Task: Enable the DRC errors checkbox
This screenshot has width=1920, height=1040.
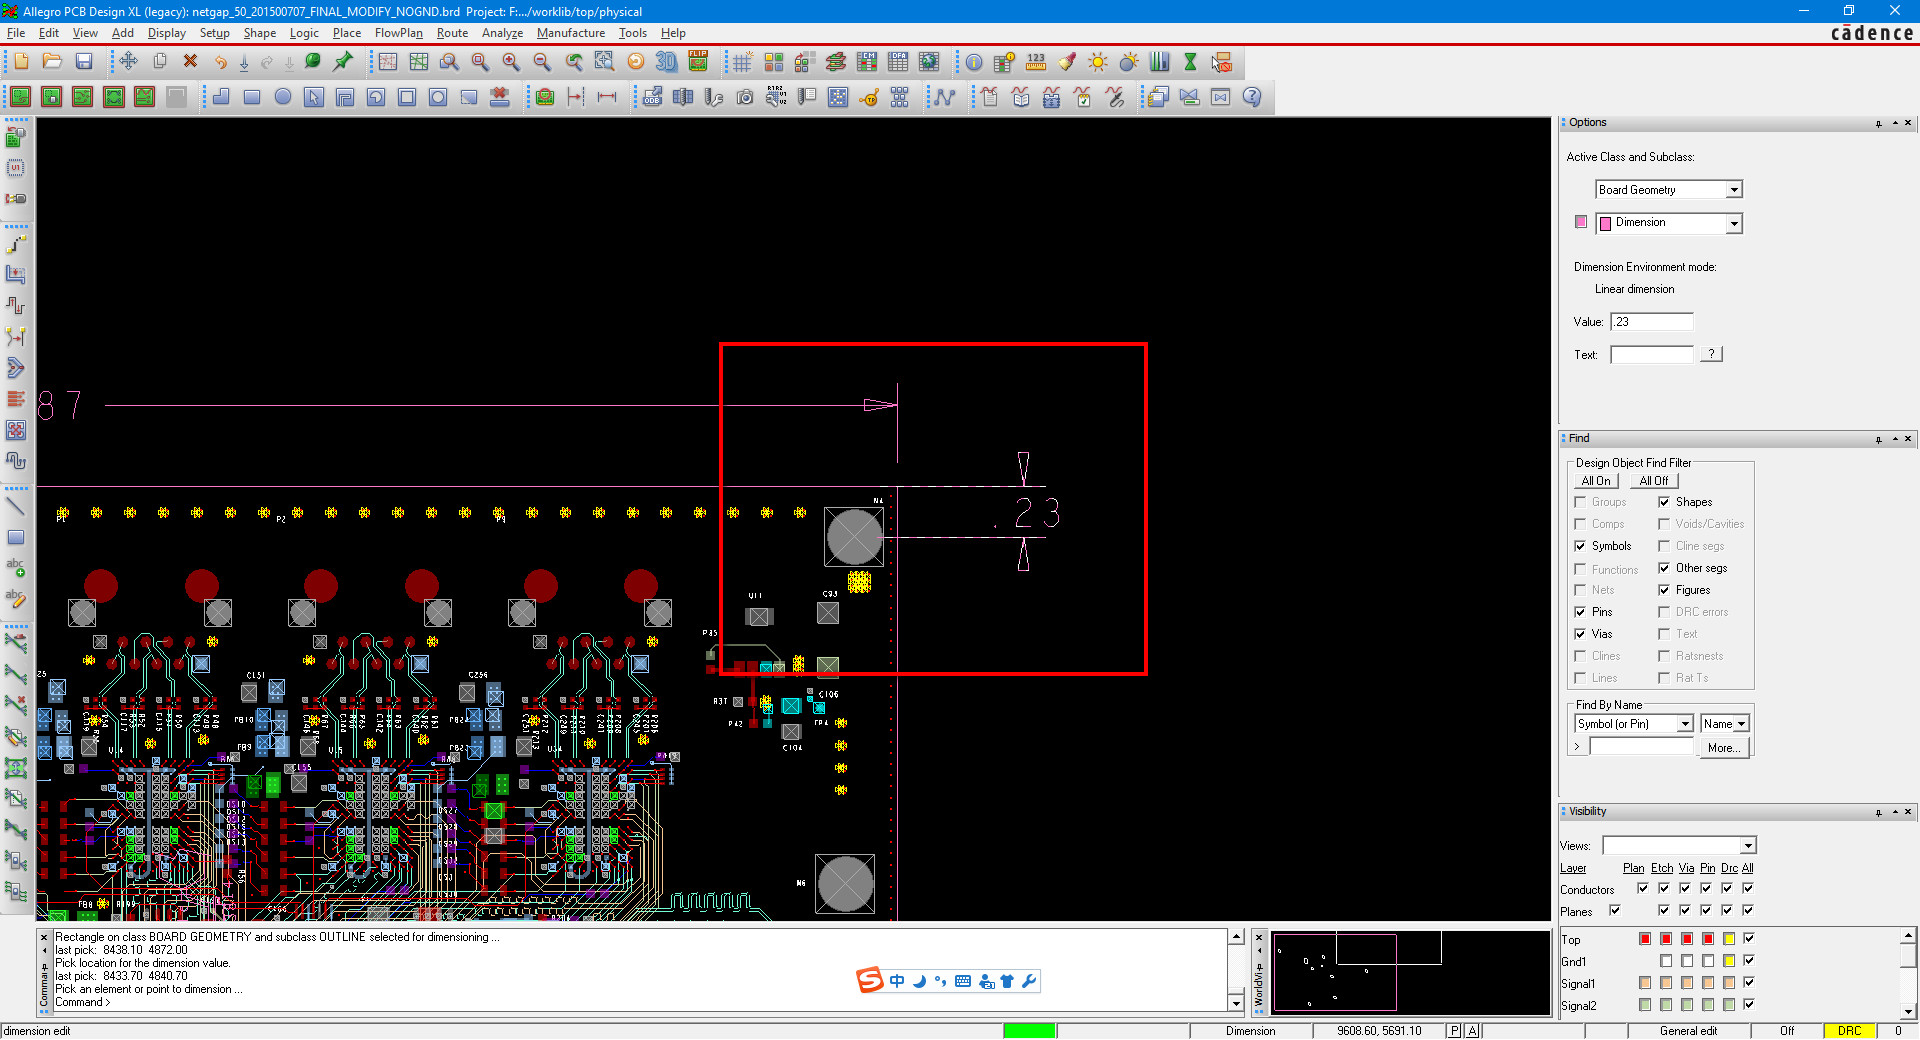Action: pyautogui.click(x=1664, y=612)
